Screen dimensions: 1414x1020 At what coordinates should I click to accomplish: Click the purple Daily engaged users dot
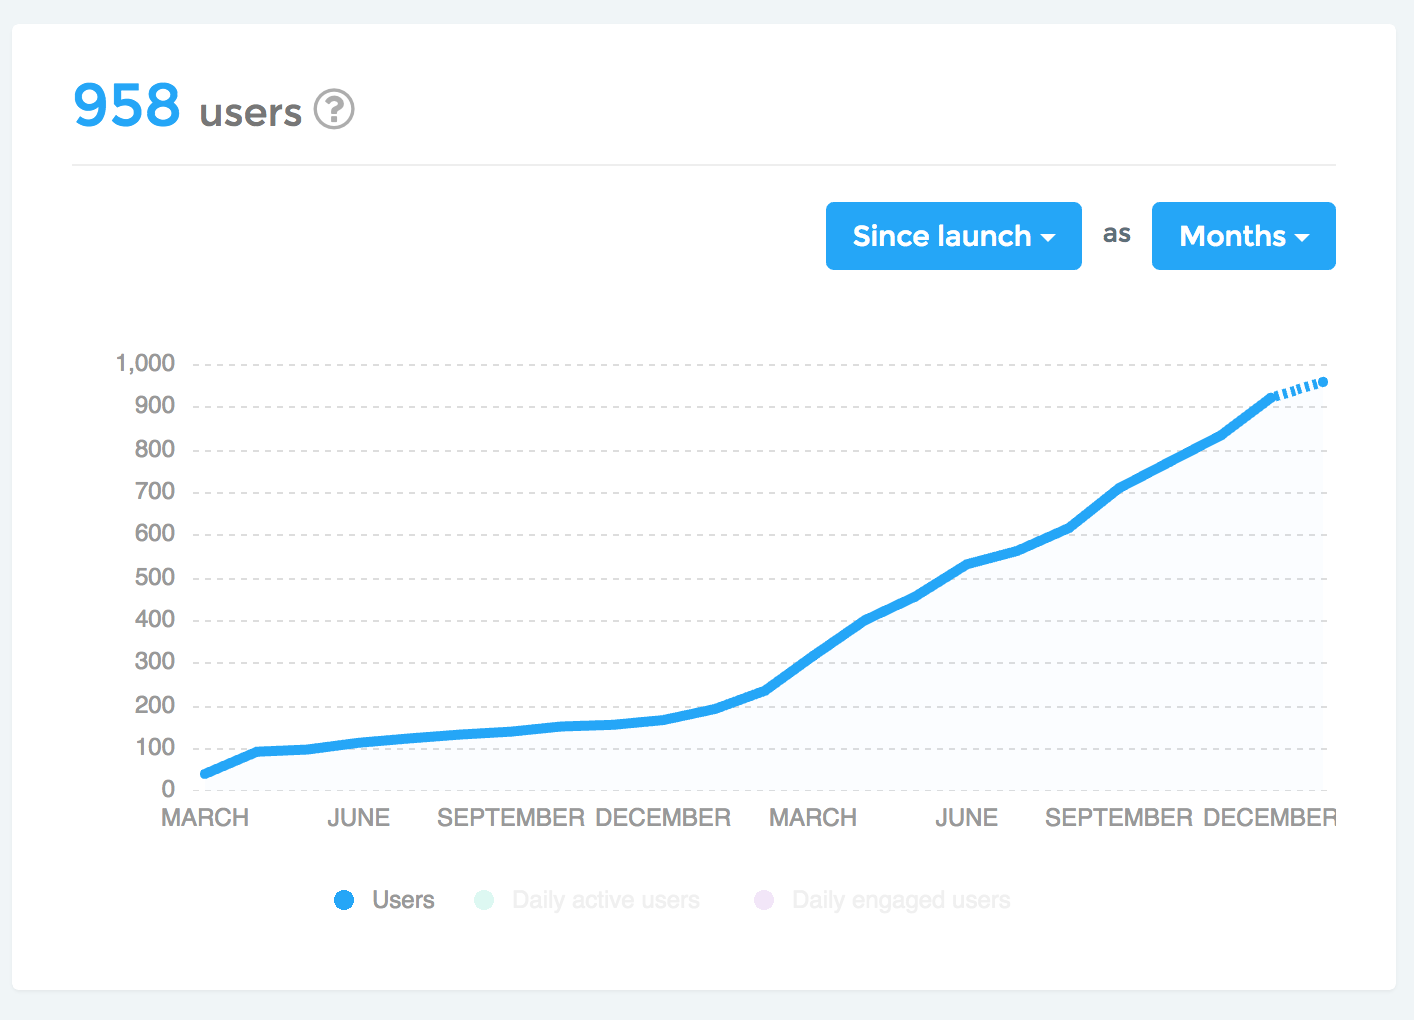764,900
